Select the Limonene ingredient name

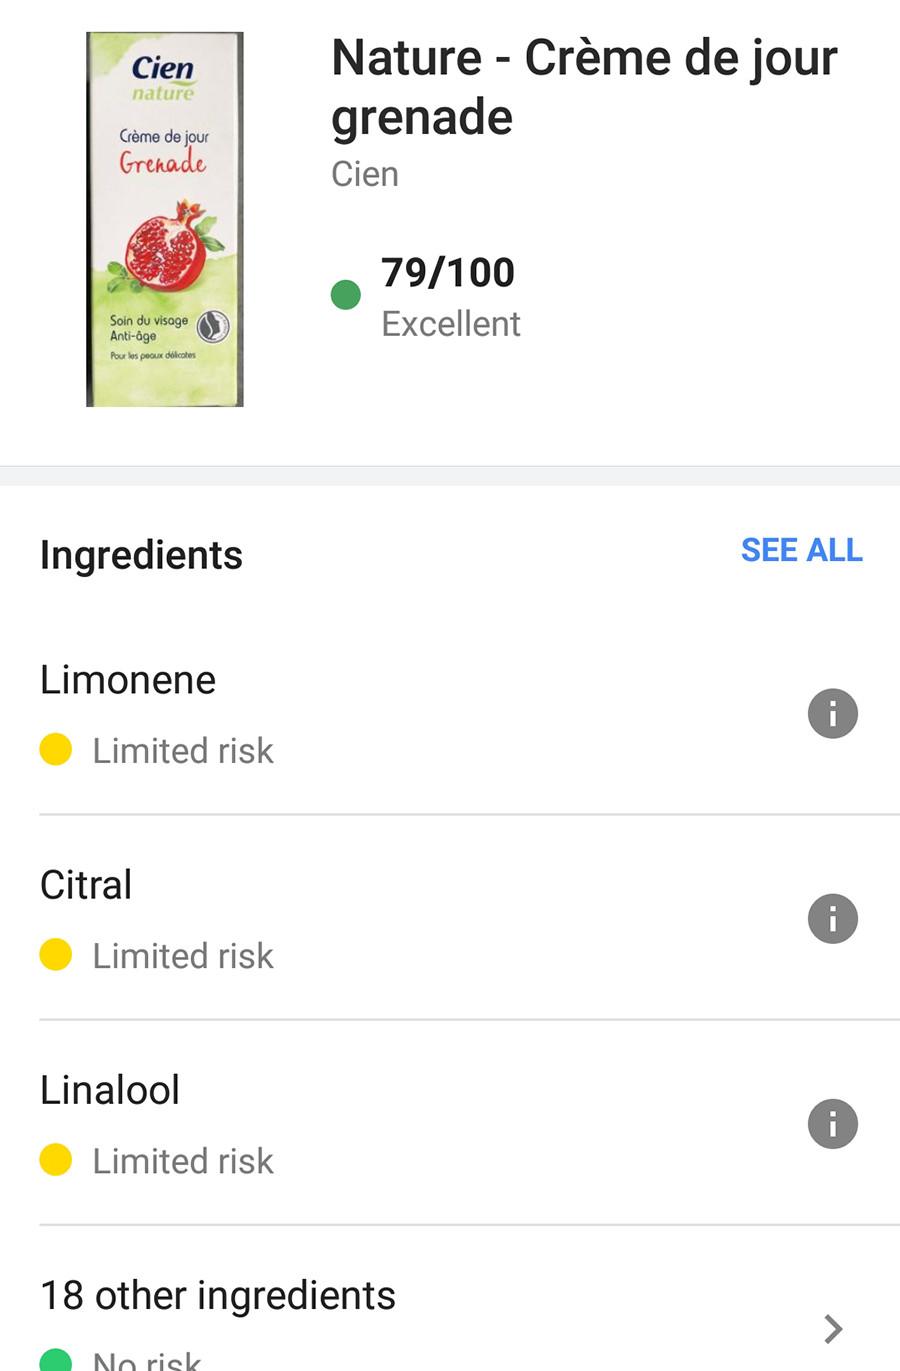(128, 680)
